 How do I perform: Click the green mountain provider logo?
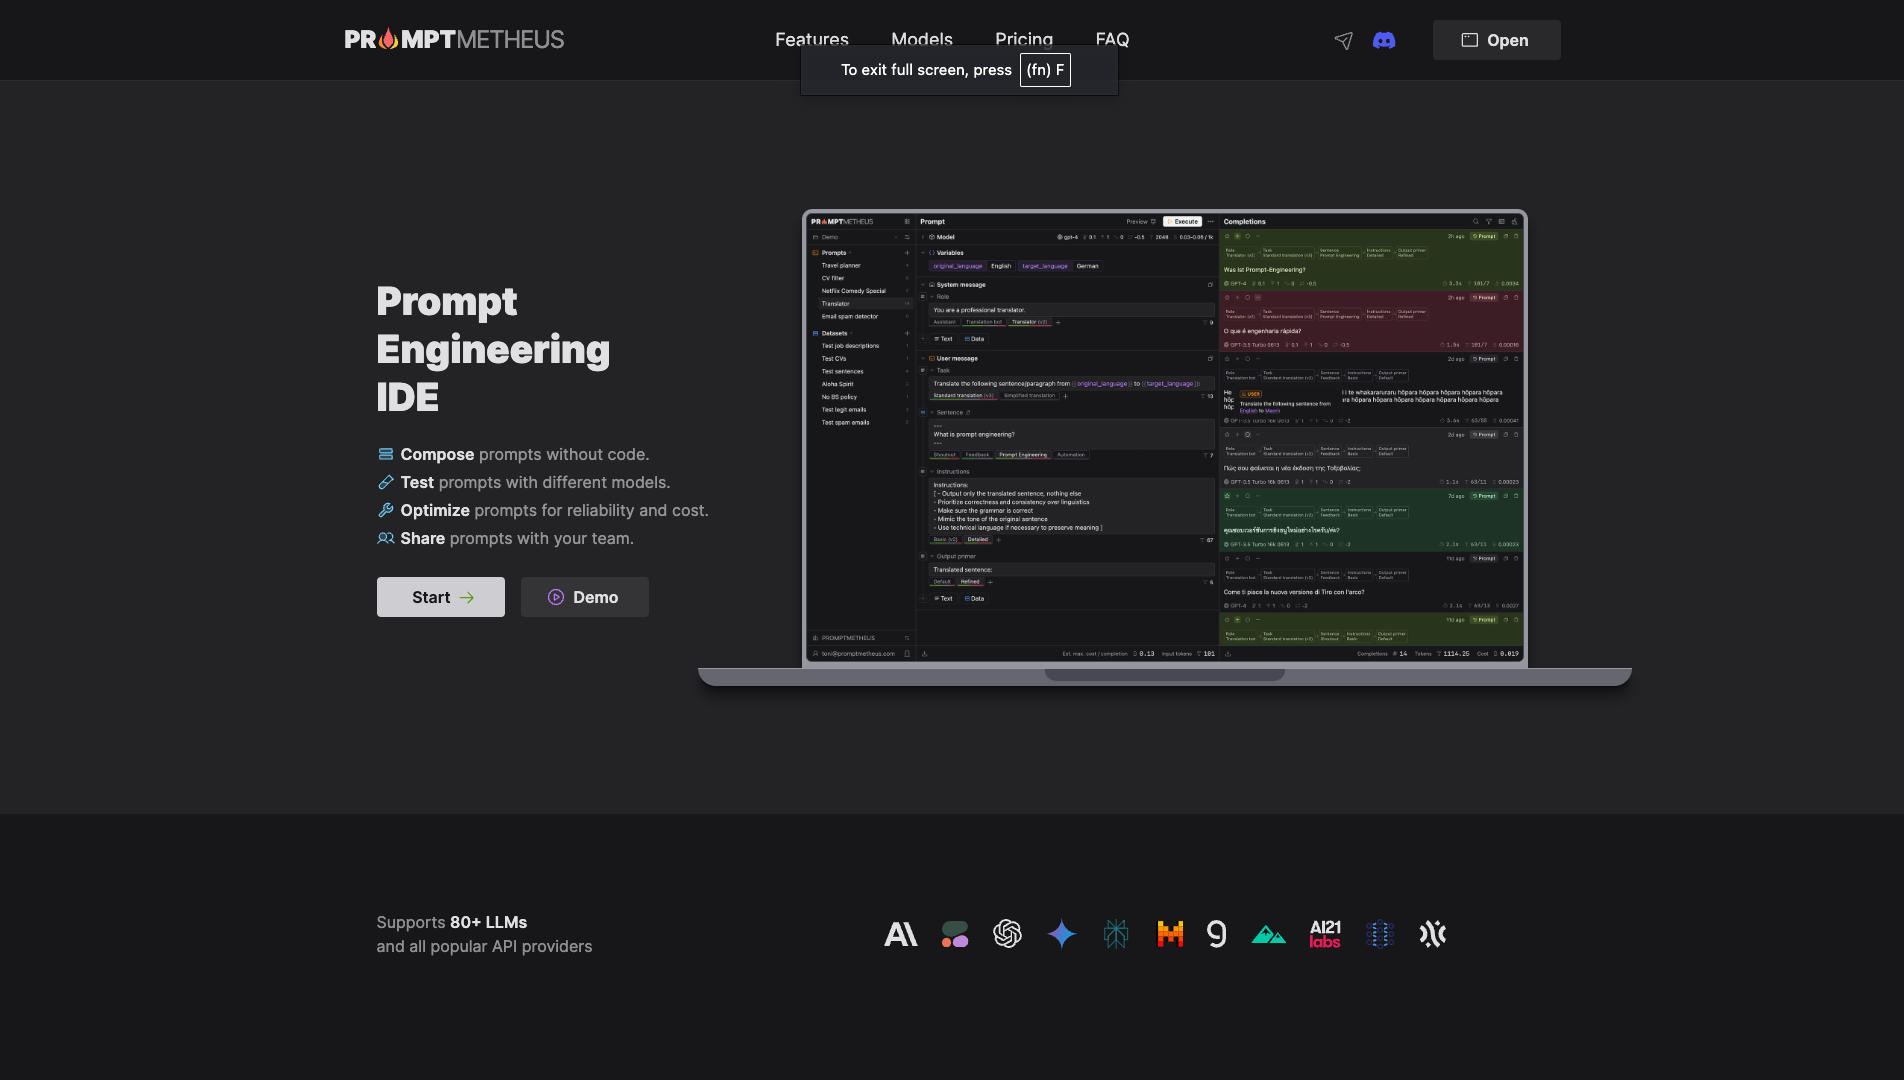click(1269, 934)
